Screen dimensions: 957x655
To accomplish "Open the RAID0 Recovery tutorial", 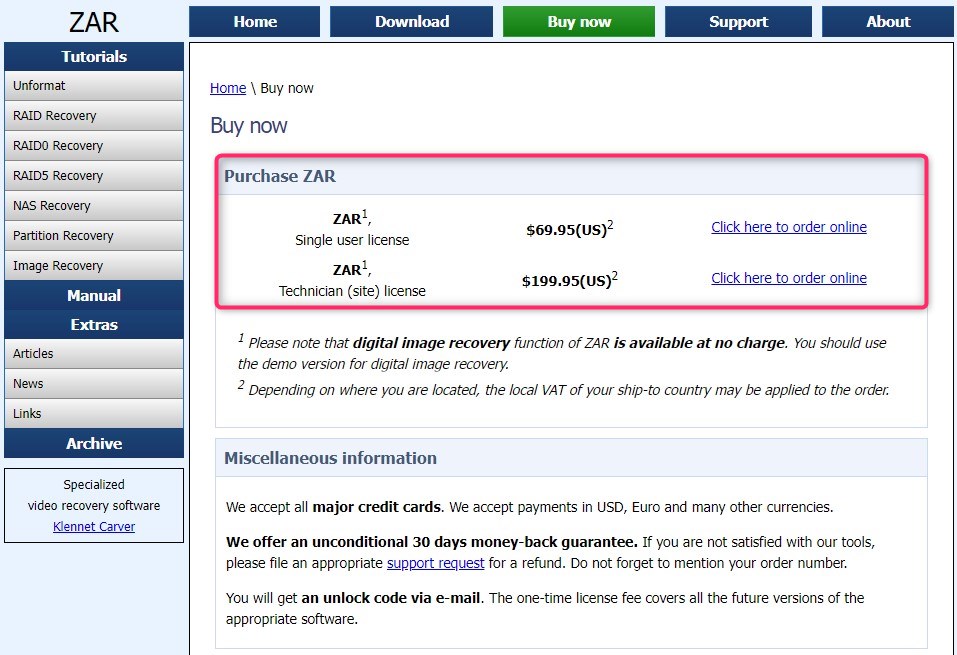I will pyautogui.click(x=94, y=145).
